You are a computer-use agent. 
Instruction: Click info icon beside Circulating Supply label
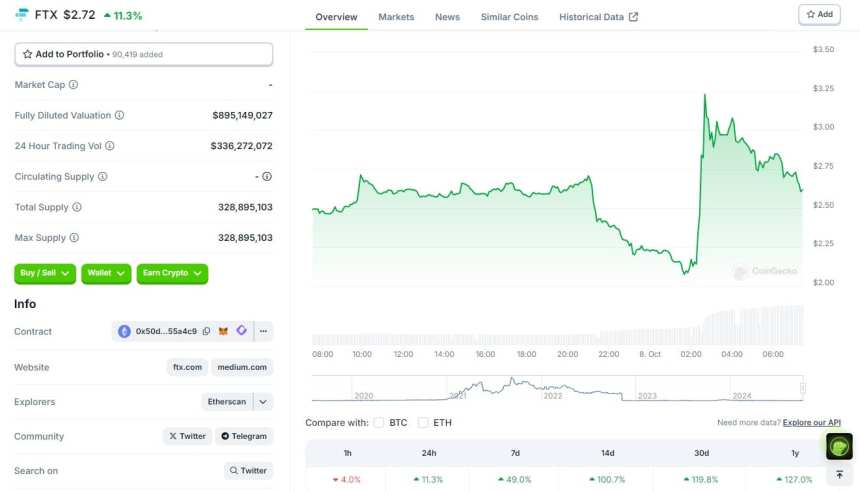point(103,177)
